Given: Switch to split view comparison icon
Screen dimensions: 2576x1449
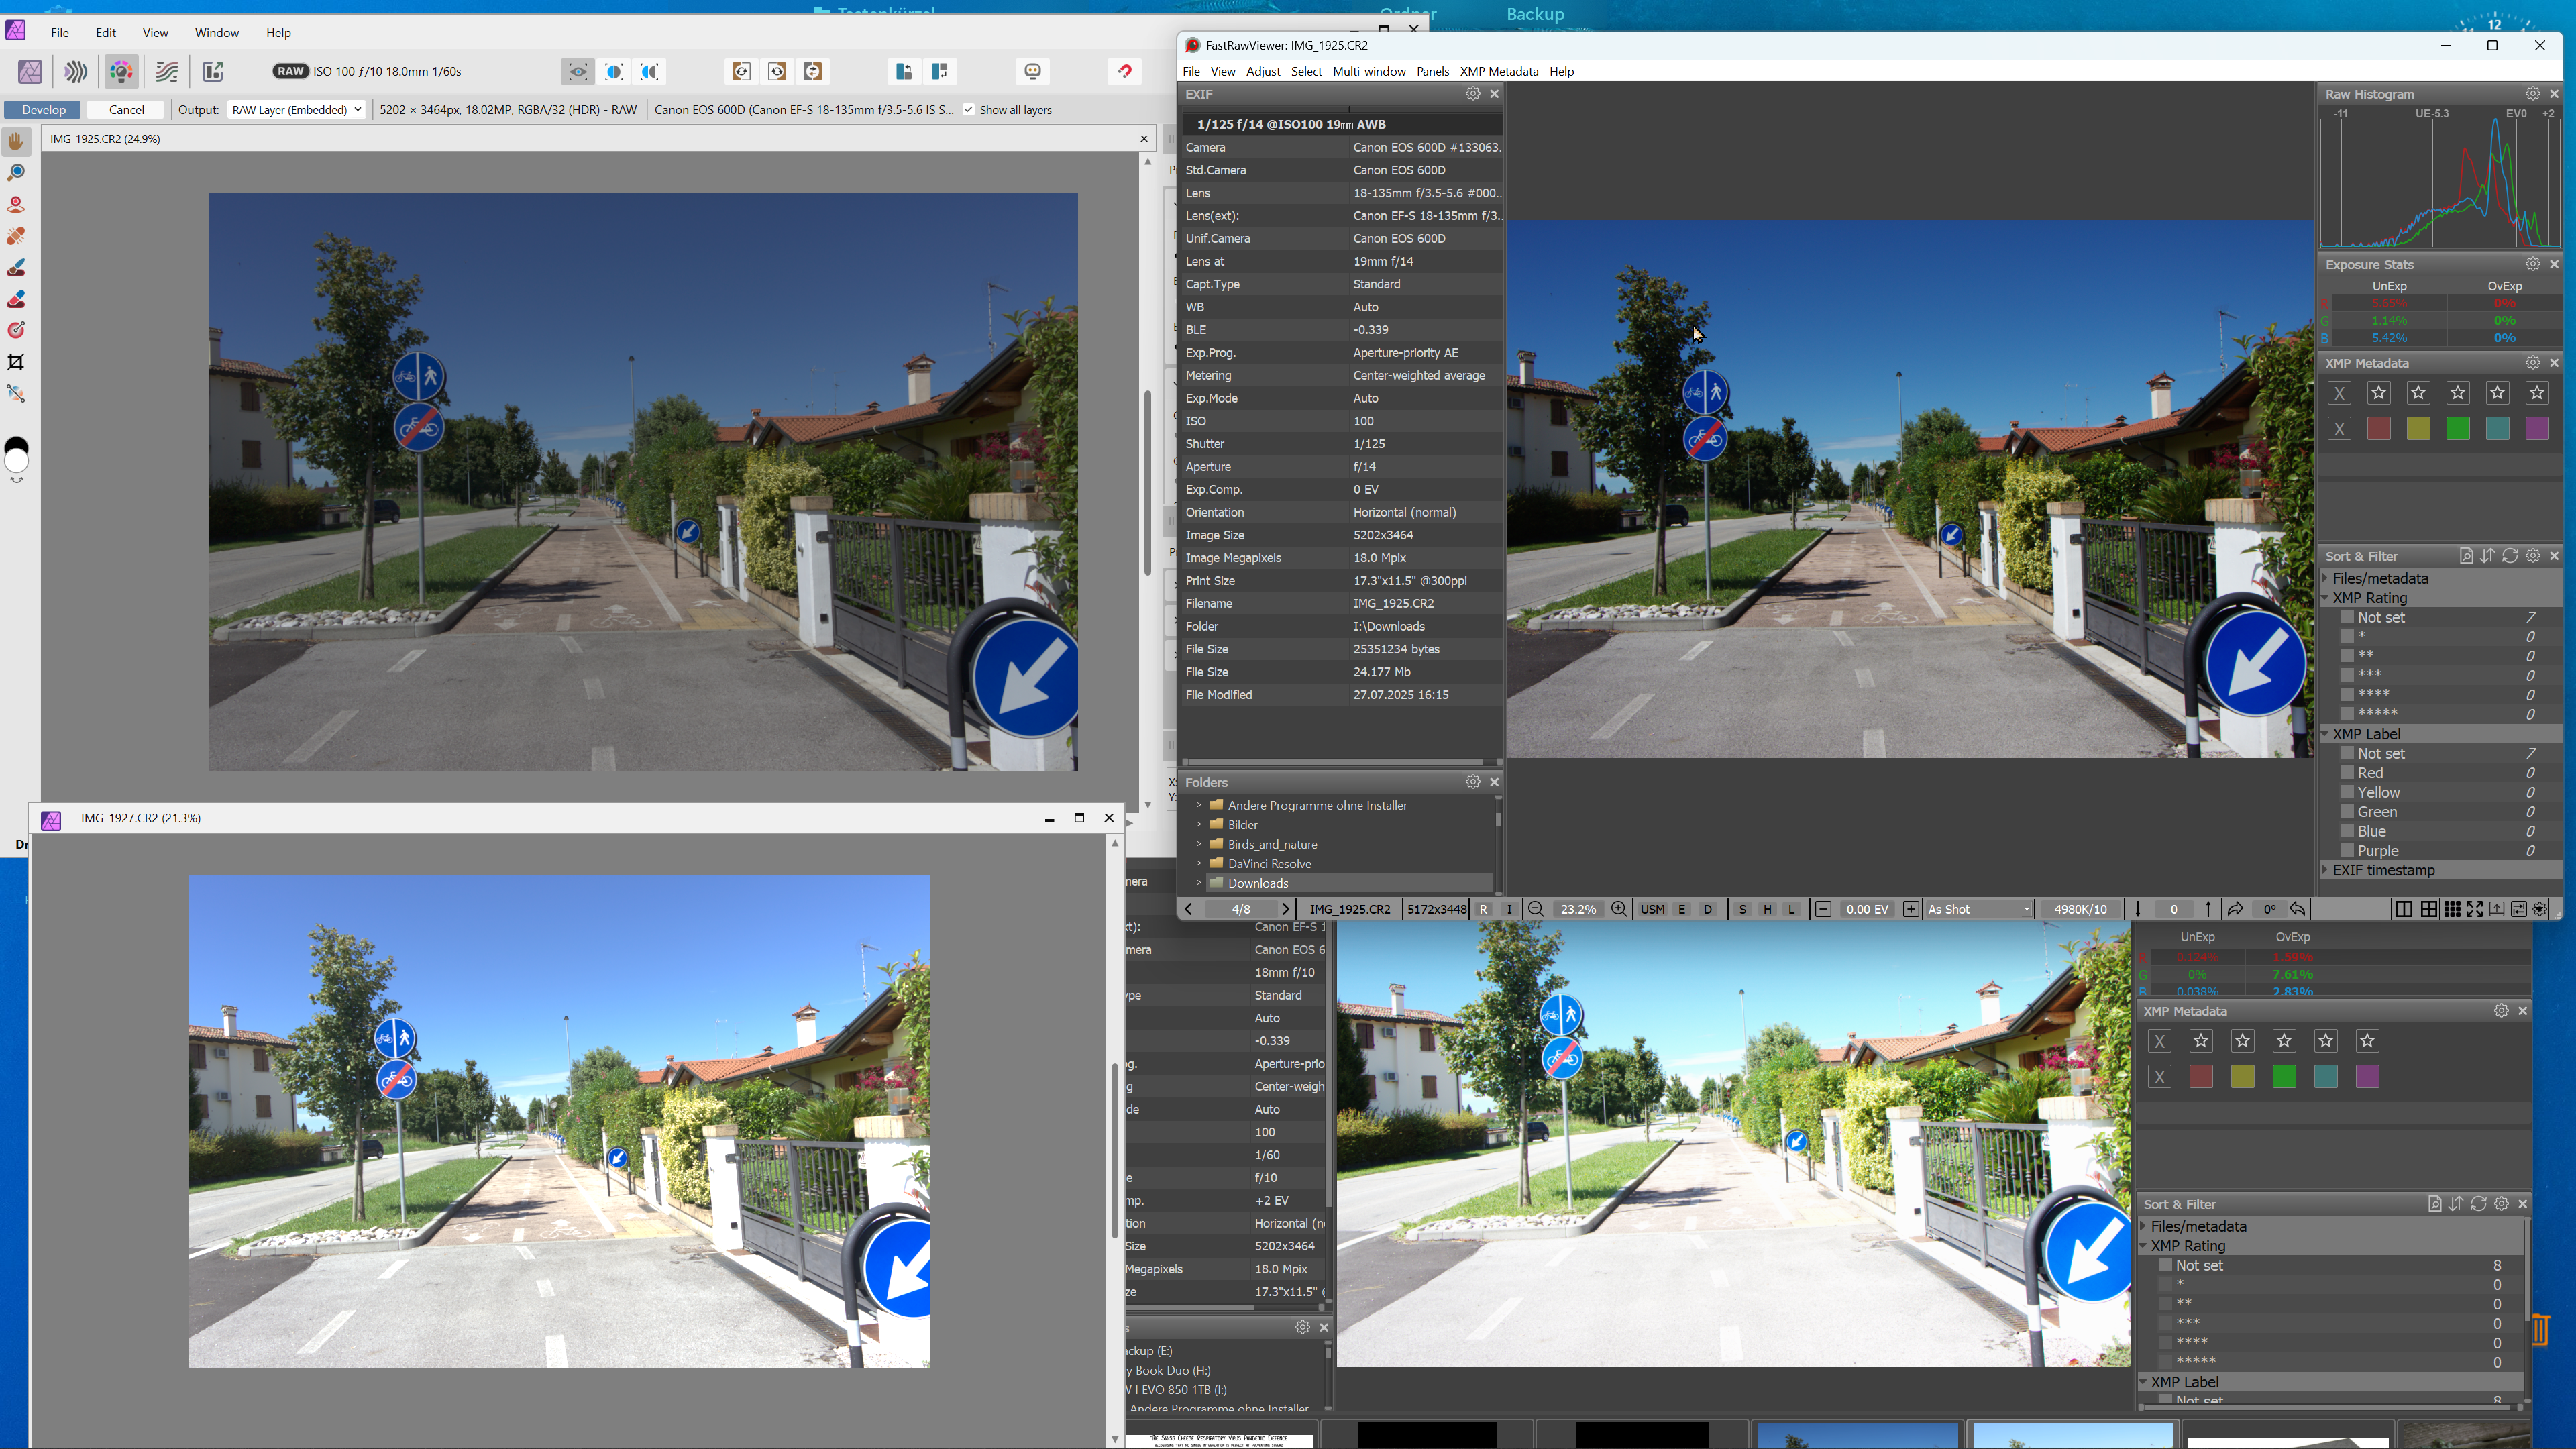Looking at the screenshot, I should pyautogui.click(x=614, y=72).
